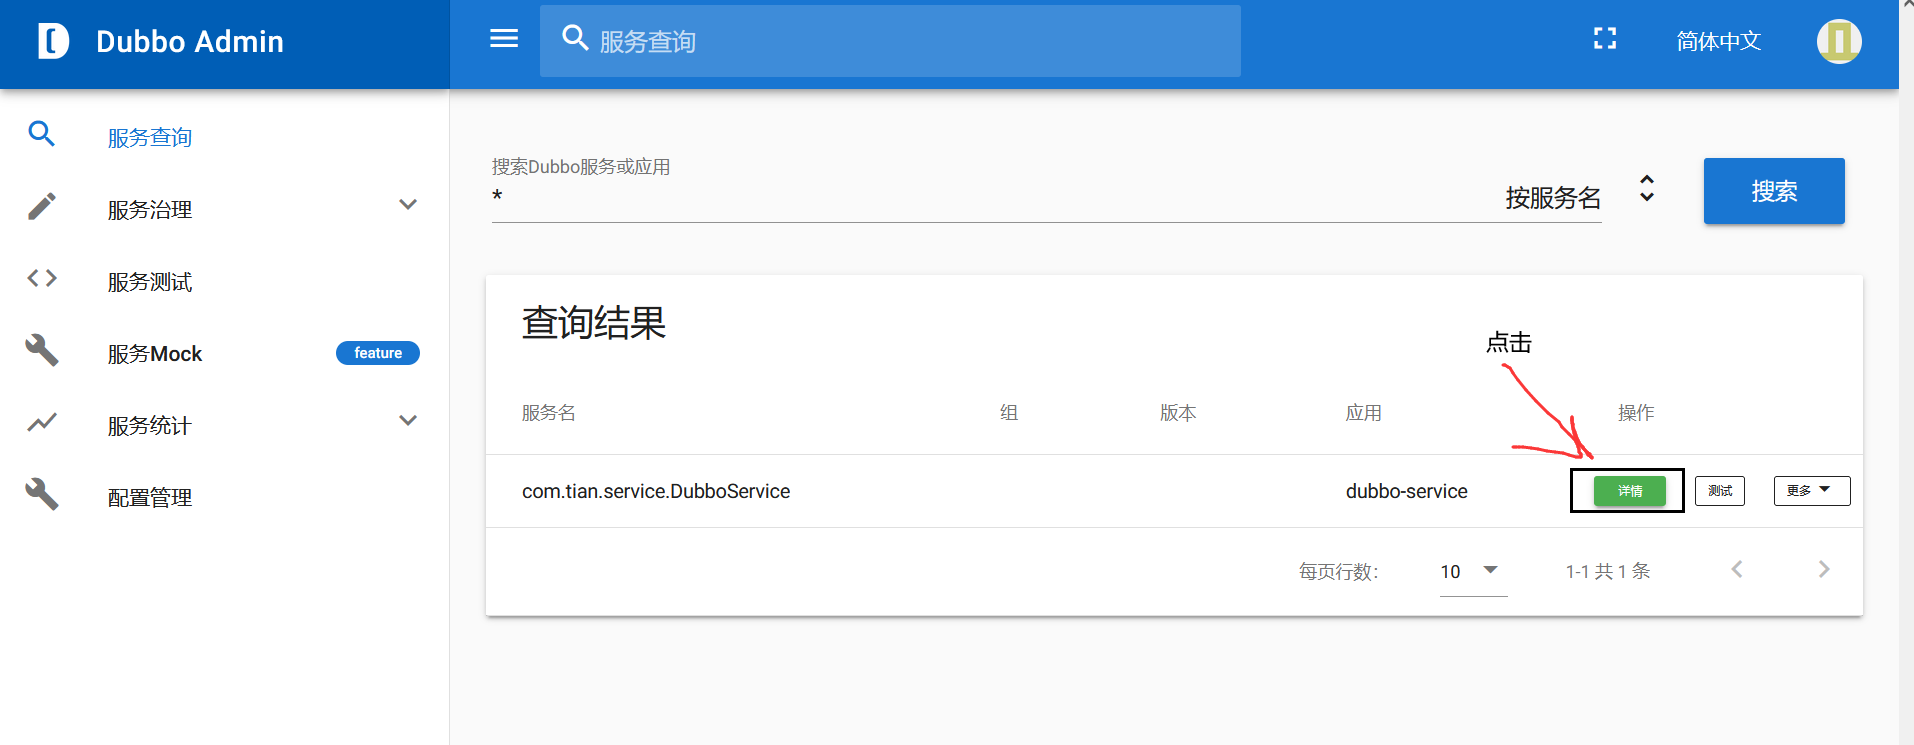
Task: Open the user avatar menu
Action: tap(1839, 41)
